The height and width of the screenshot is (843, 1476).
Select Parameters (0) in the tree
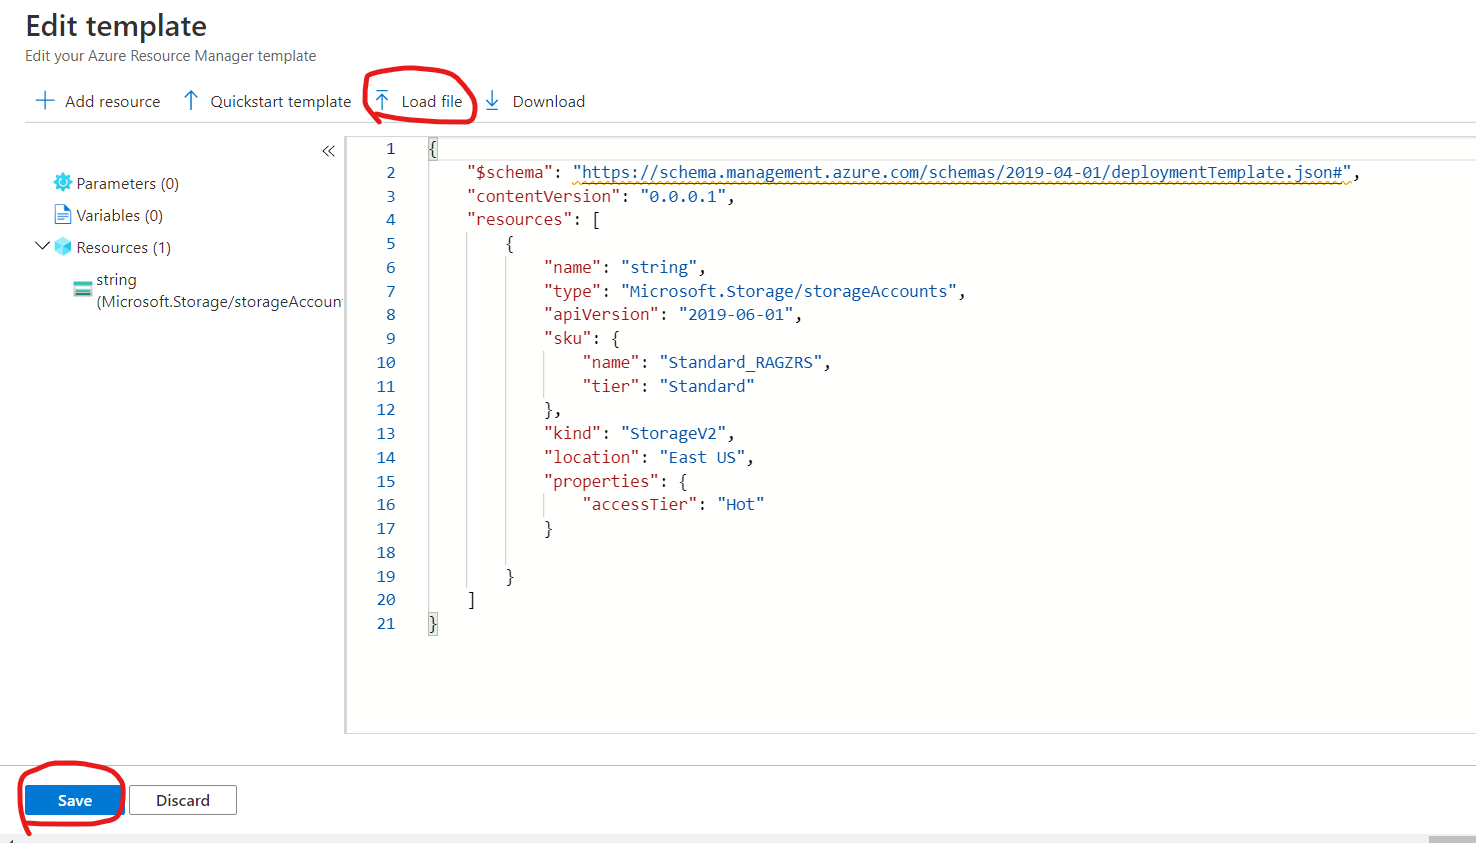pyautogui.click(x=127, y=184)
